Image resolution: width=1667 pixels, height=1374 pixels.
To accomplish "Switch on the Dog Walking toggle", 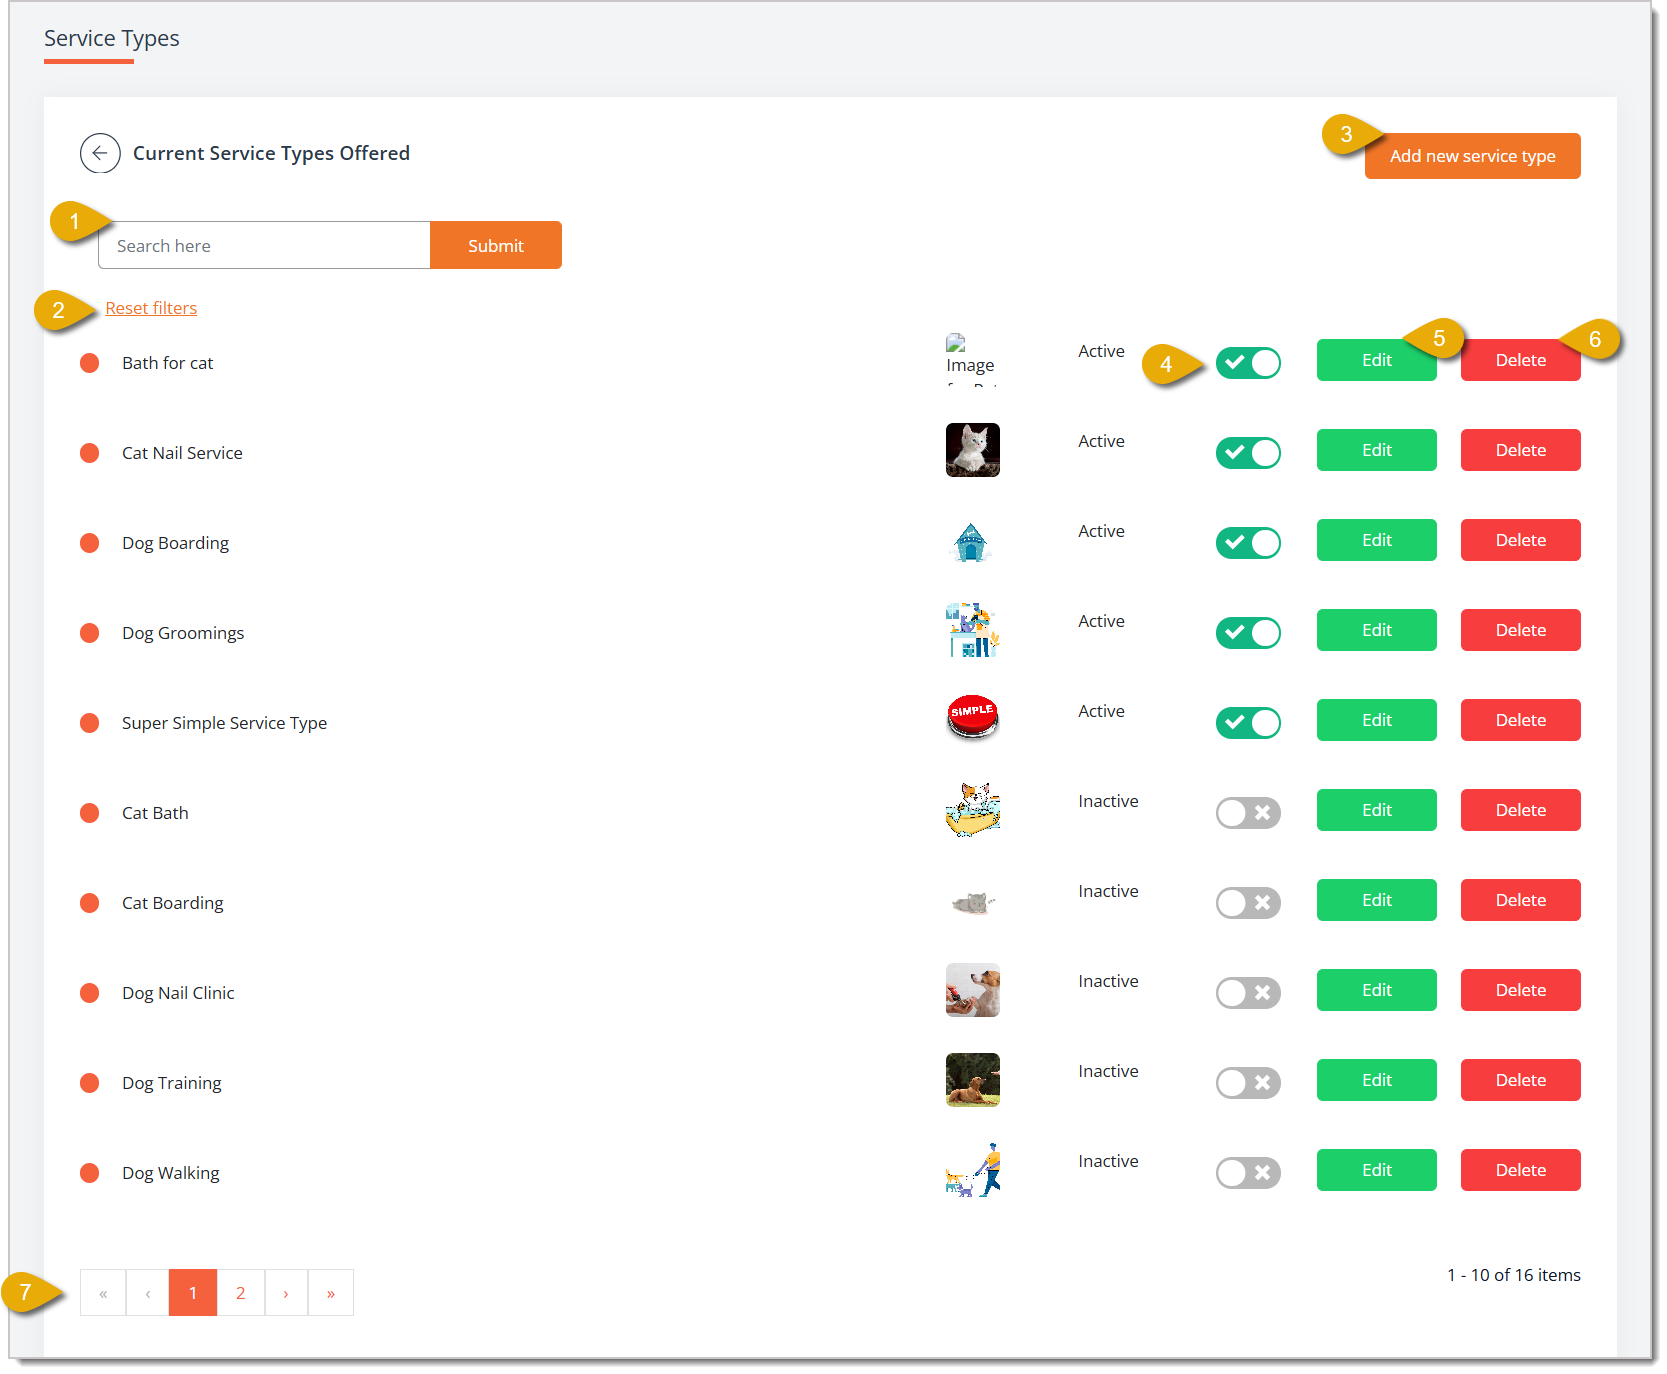I will coord(1248,1173).
